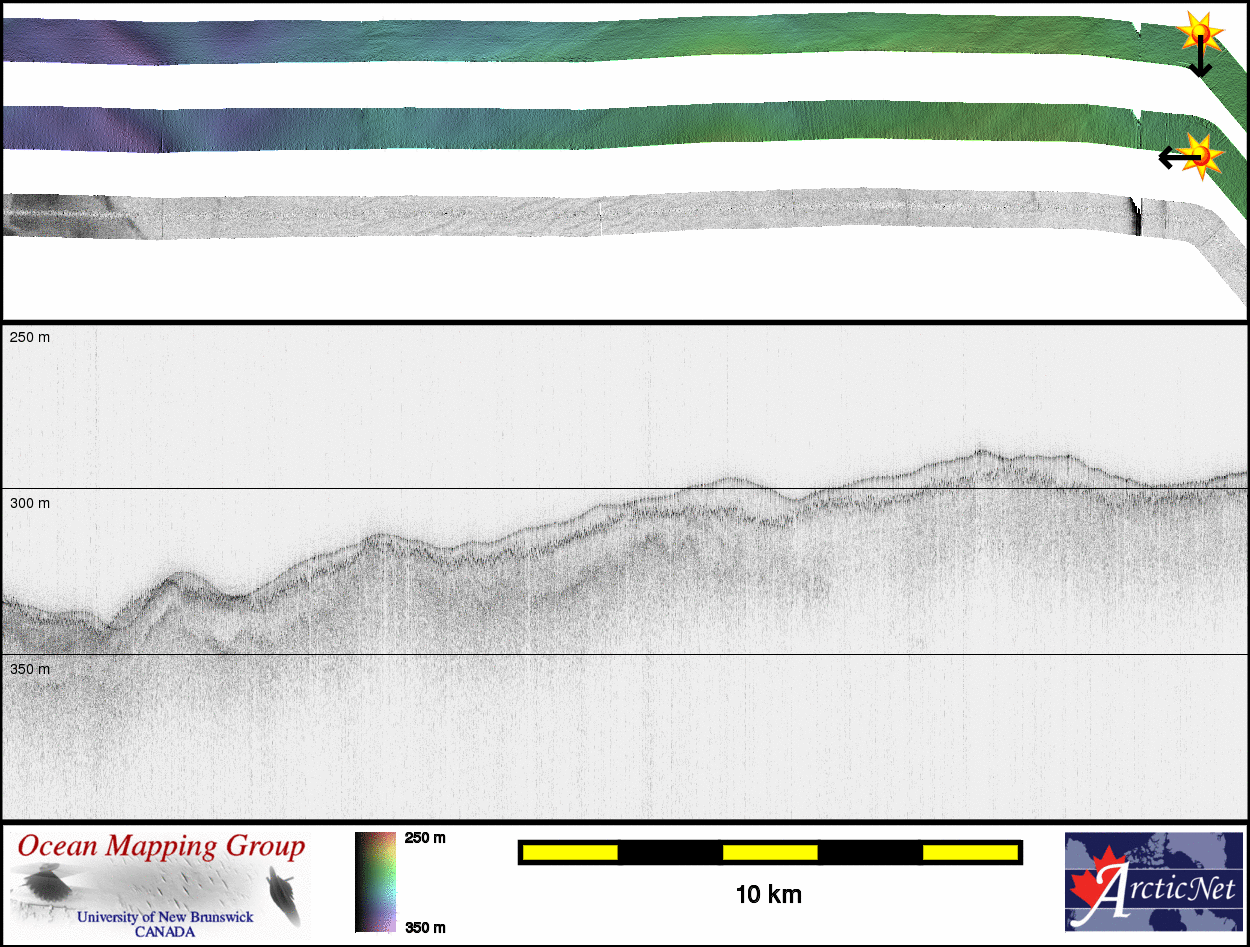Open the ArcticNet logo
1250x947 pixels.
(x=1153, y=882)
